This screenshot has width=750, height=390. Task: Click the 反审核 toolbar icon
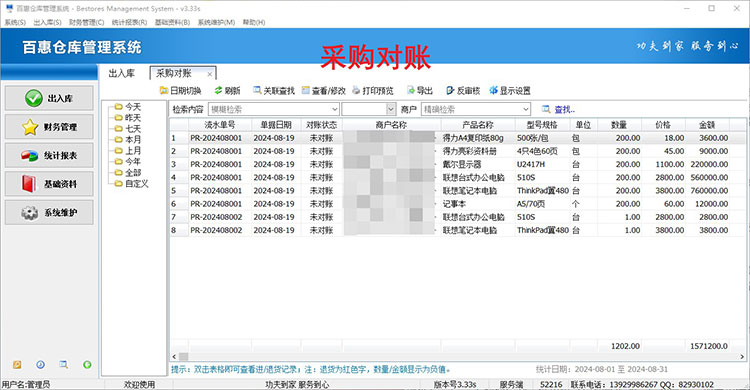click(x=450, y=90)
